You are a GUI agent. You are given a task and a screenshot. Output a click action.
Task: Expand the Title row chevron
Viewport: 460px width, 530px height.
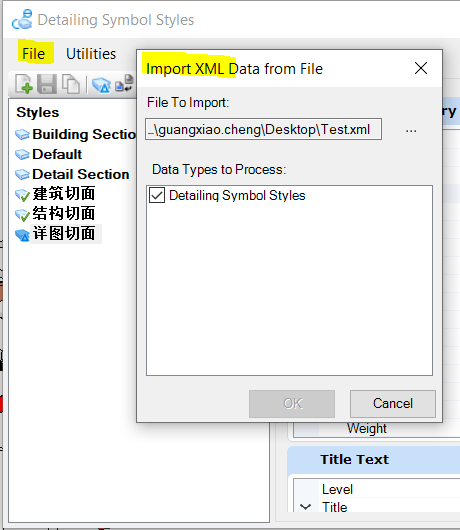[x=306, y=506]
